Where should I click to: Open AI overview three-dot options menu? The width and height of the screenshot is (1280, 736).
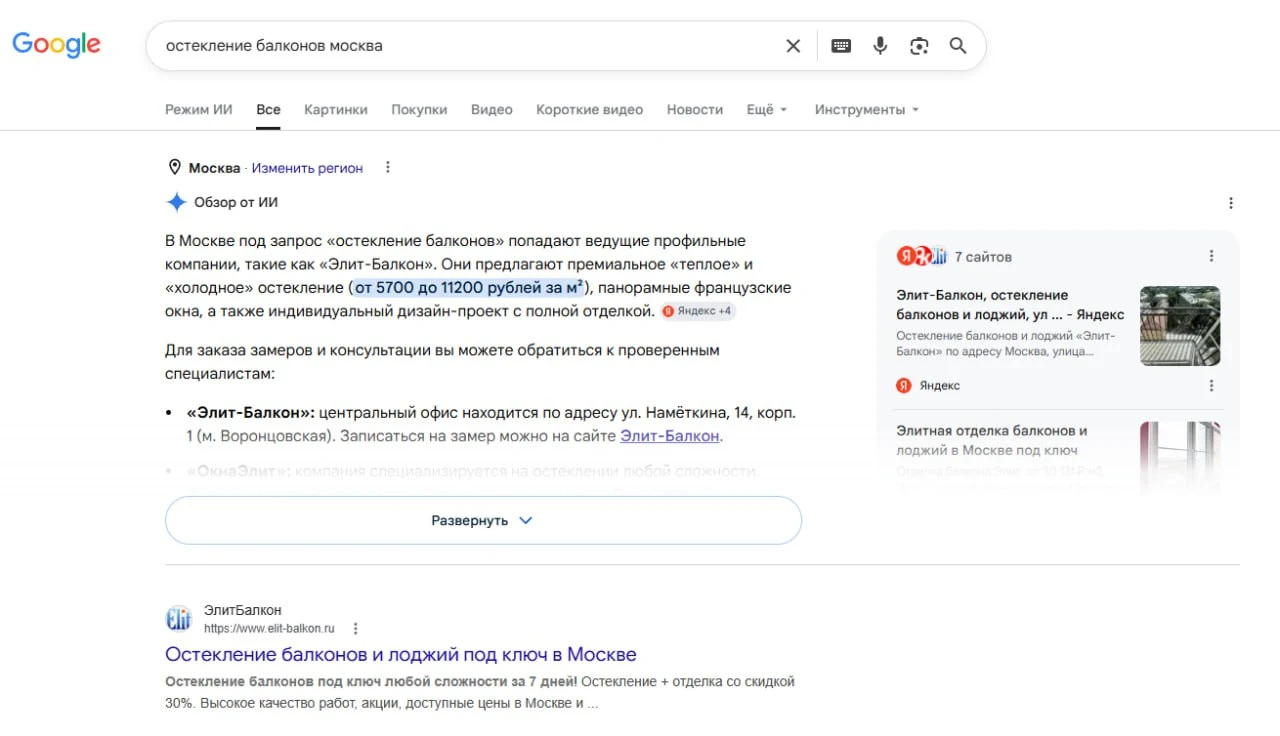tap(1231, 203)
